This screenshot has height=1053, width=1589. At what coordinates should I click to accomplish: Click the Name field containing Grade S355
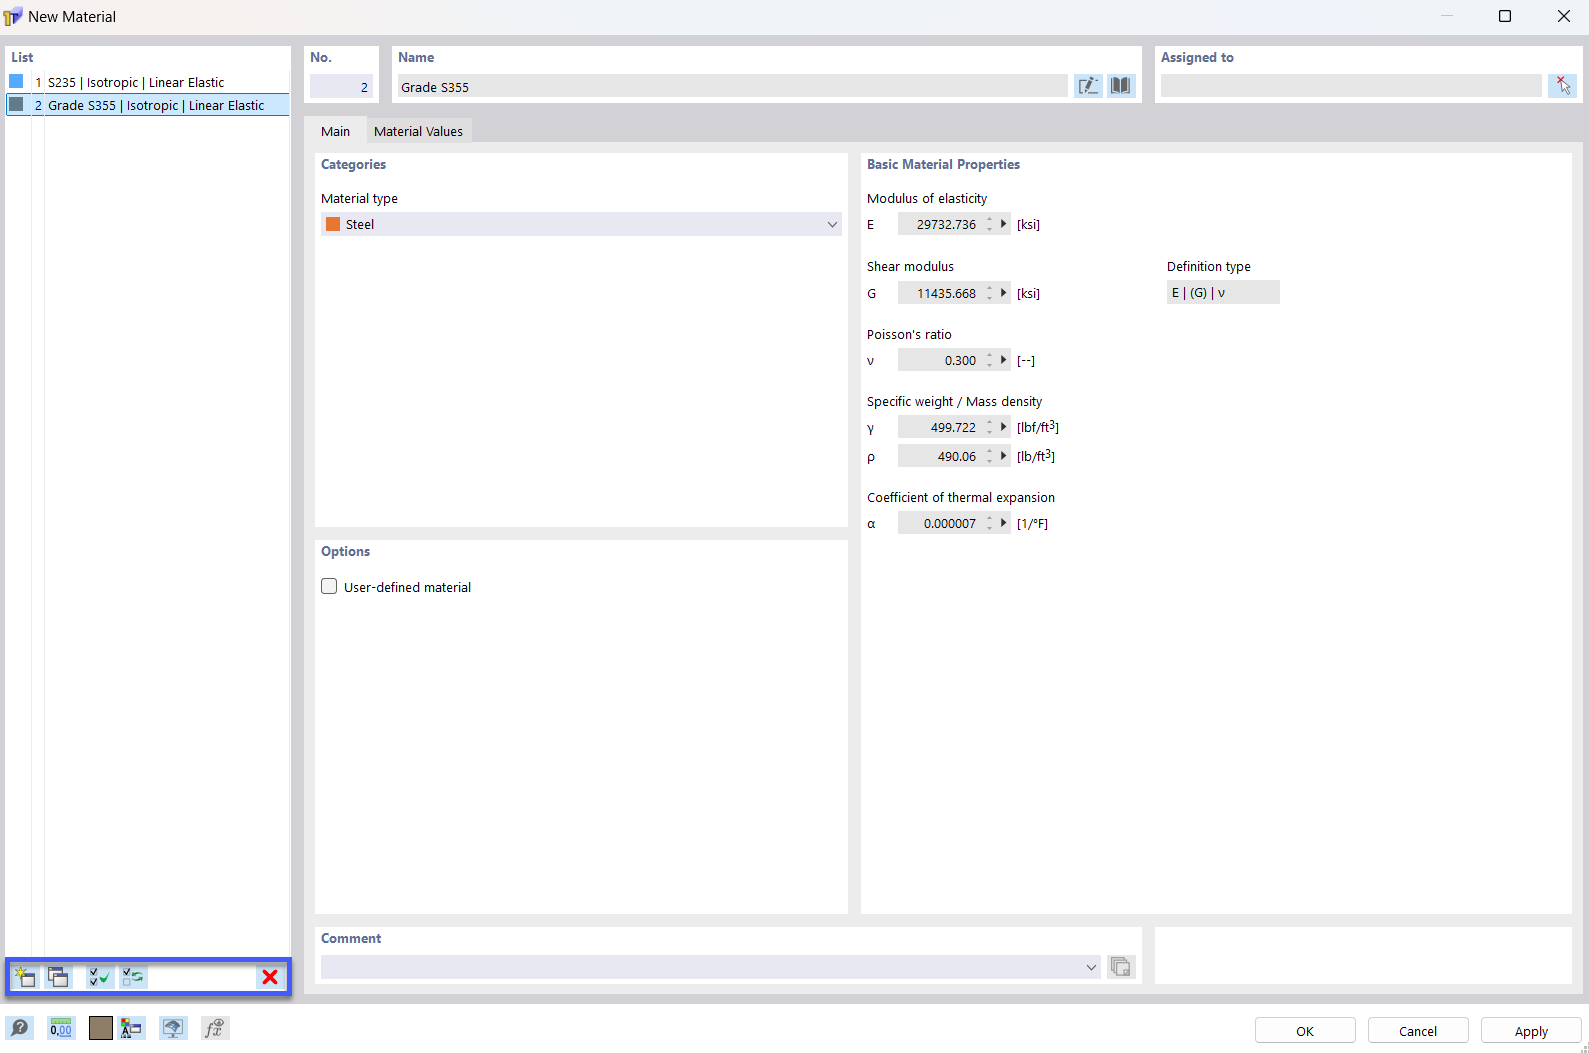[732, 87]
